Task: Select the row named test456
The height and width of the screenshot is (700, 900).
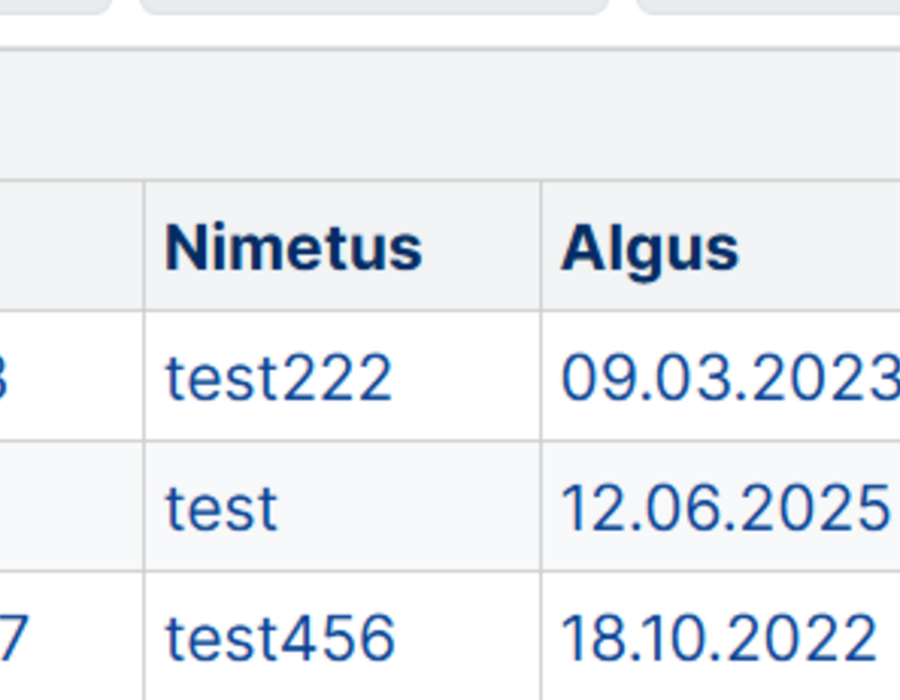Action: (280, 638)
